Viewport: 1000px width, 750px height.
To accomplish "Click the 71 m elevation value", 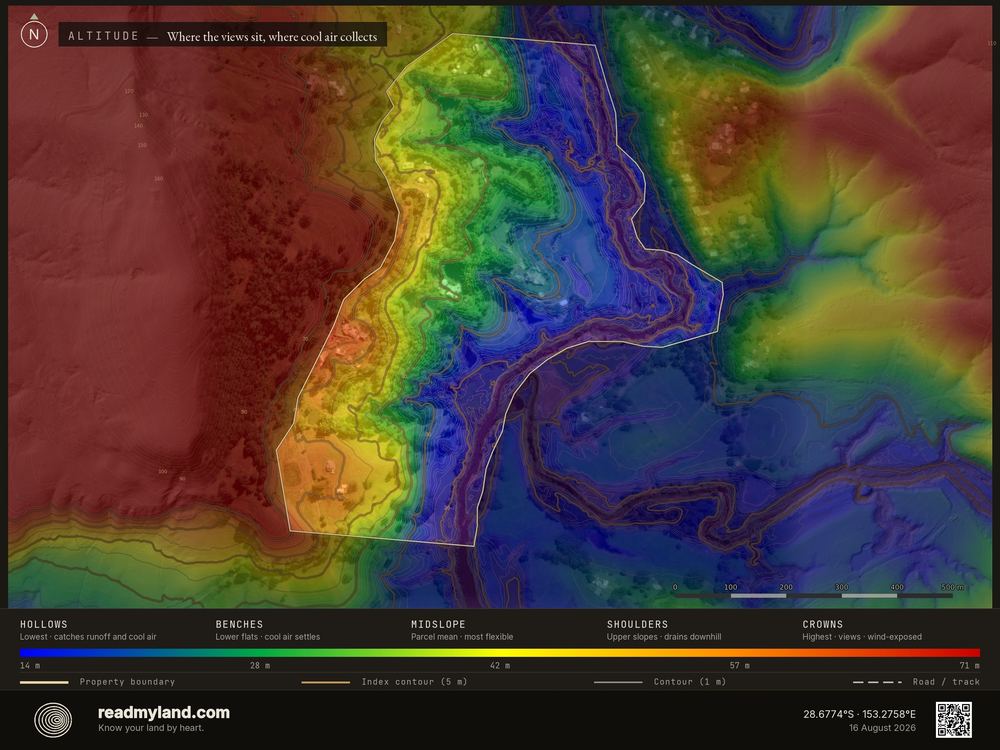I will 969,666.
